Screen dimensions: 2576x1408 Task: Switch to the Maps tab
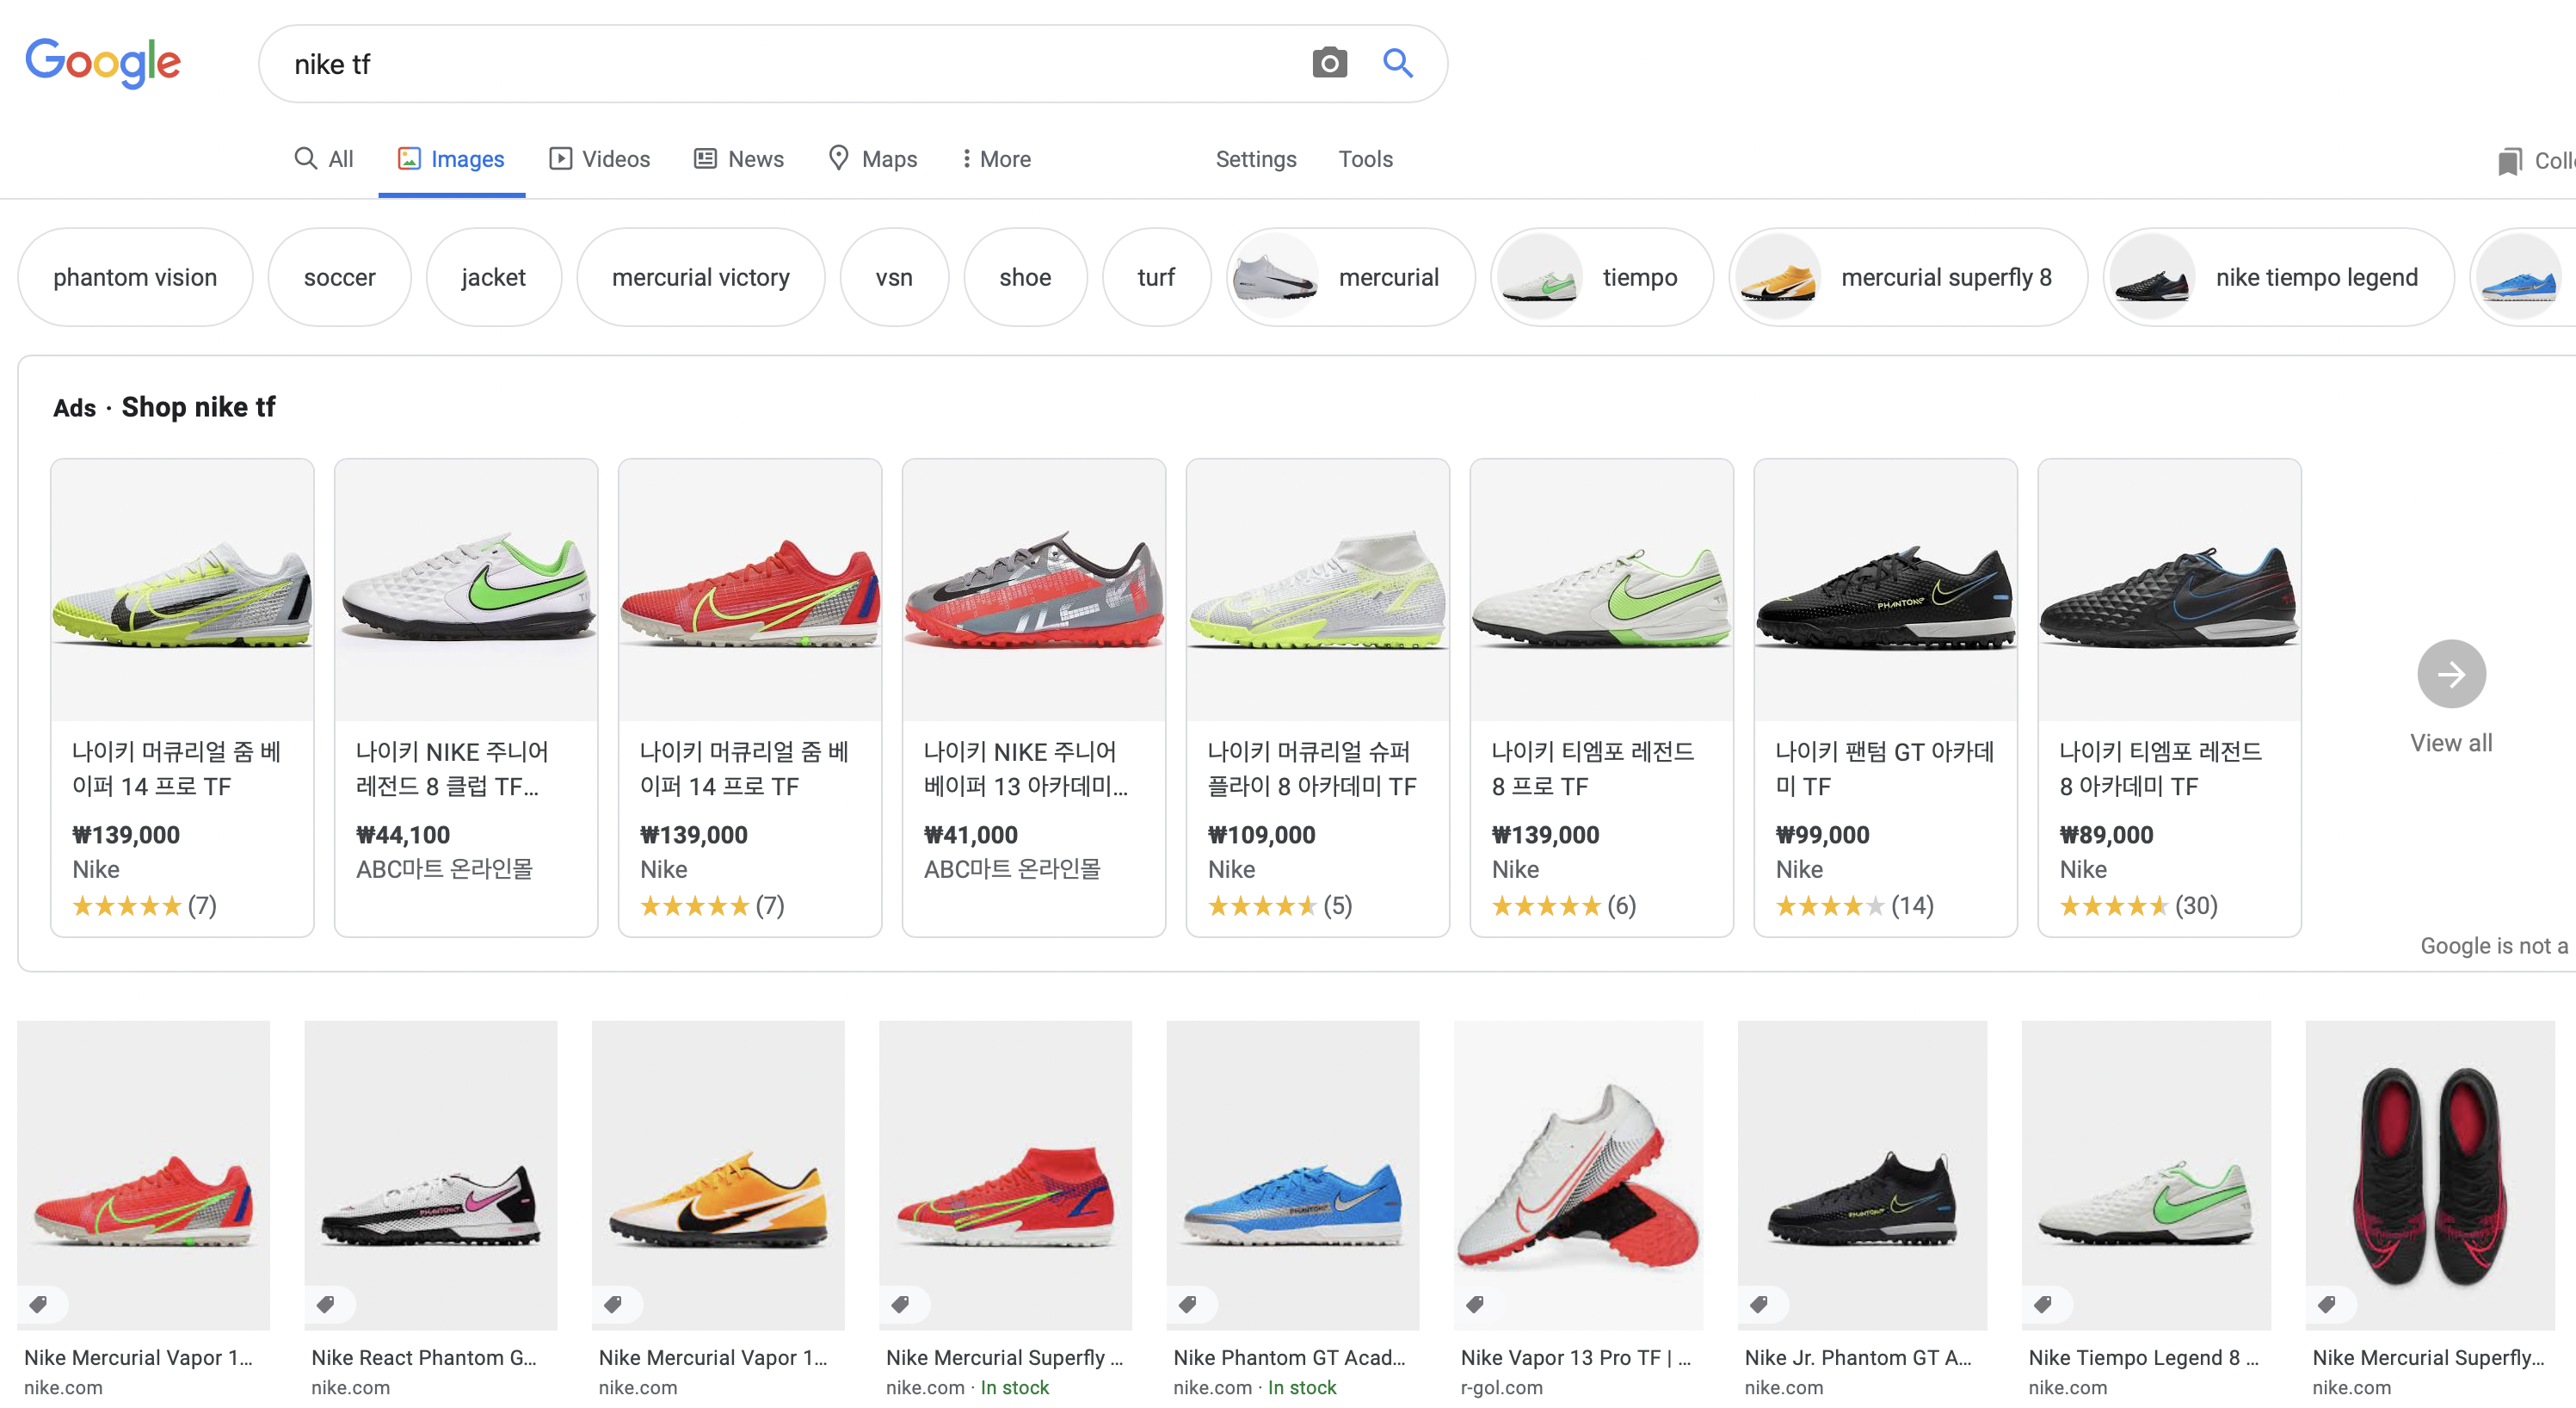[873, 159]
